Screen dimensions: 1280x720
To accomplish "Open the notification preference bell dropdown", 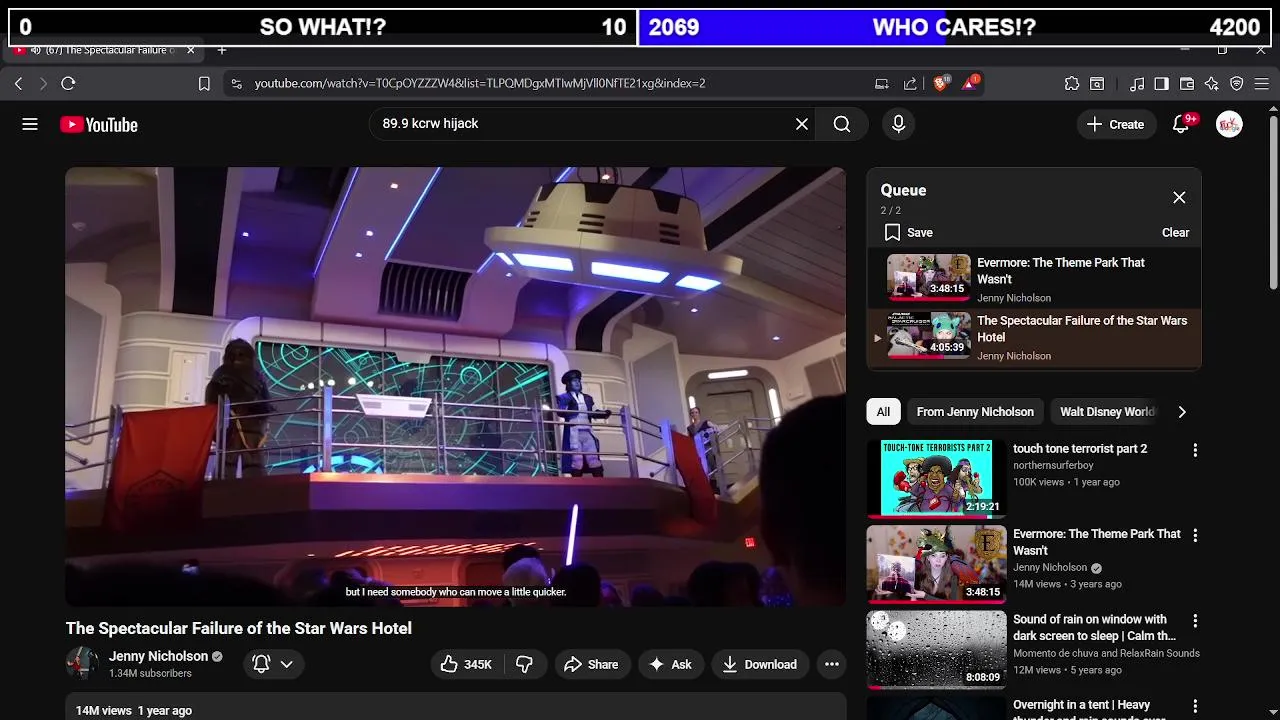I will coord(273,664).
